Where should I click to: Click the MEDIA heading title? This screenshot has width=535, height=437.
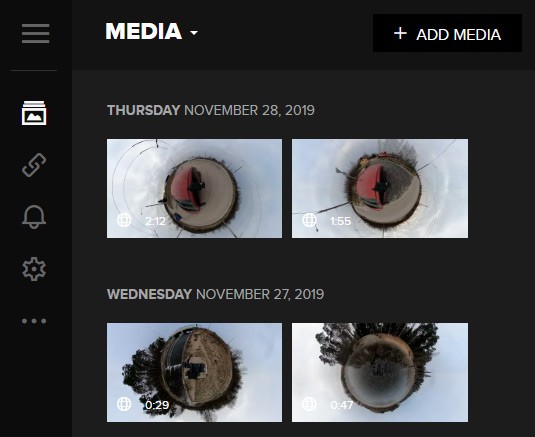click(x=144, y=31)
